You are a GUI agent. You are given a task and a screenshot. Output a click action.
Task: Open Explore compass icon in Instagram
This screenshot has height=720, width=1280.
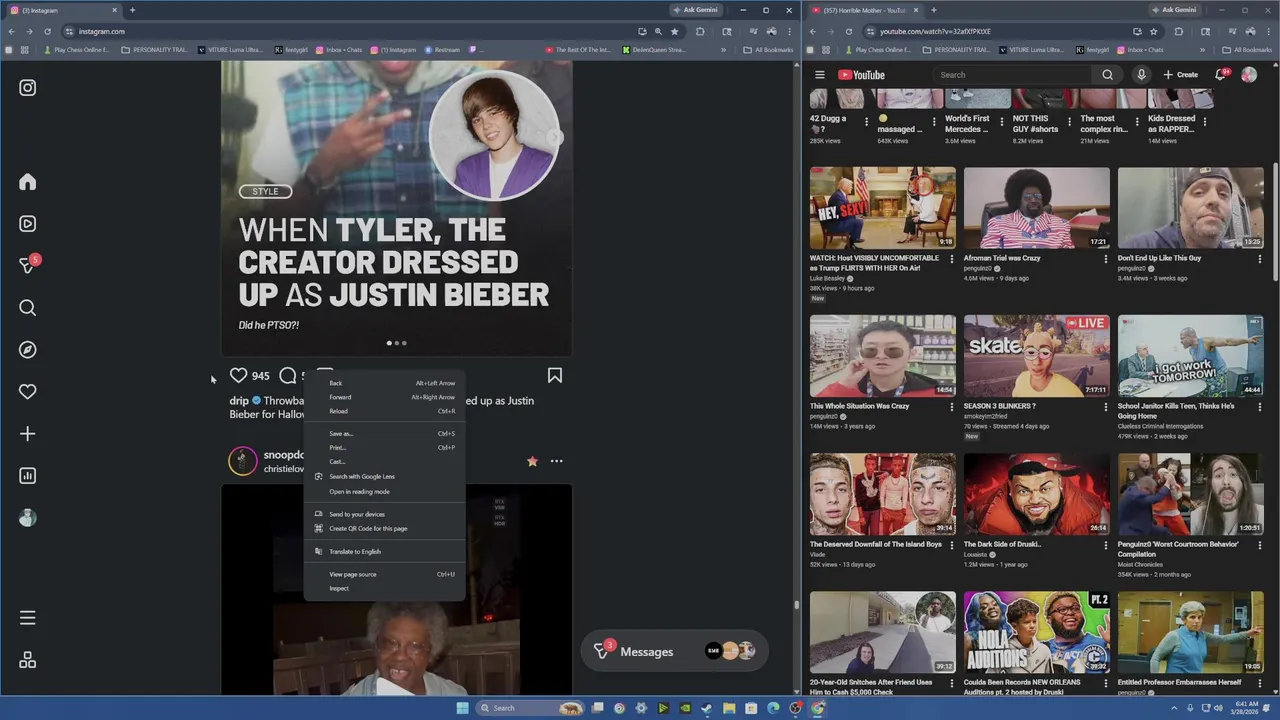27,350
